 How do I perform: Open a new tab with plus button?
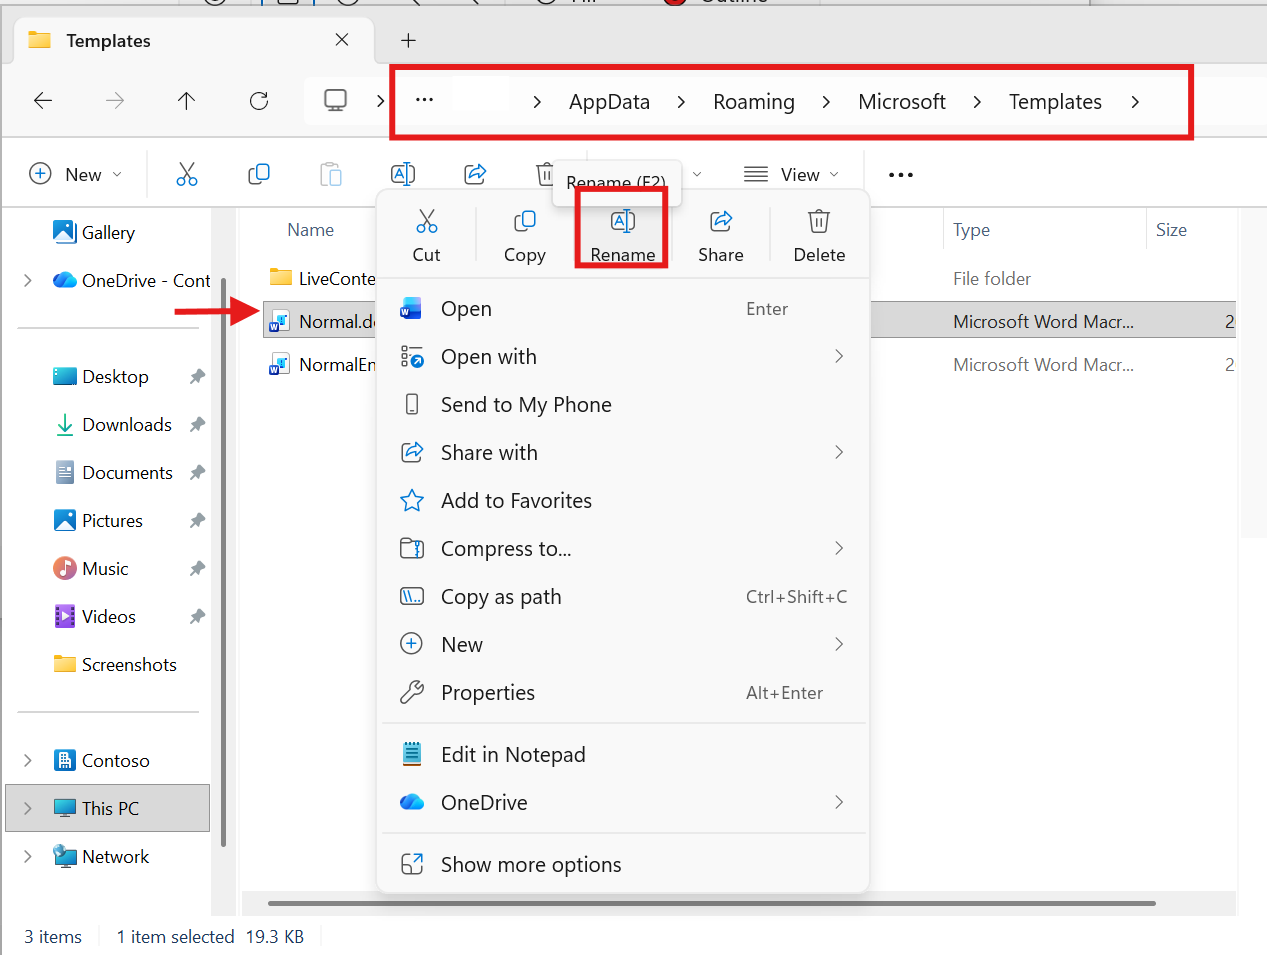[408, 40]
